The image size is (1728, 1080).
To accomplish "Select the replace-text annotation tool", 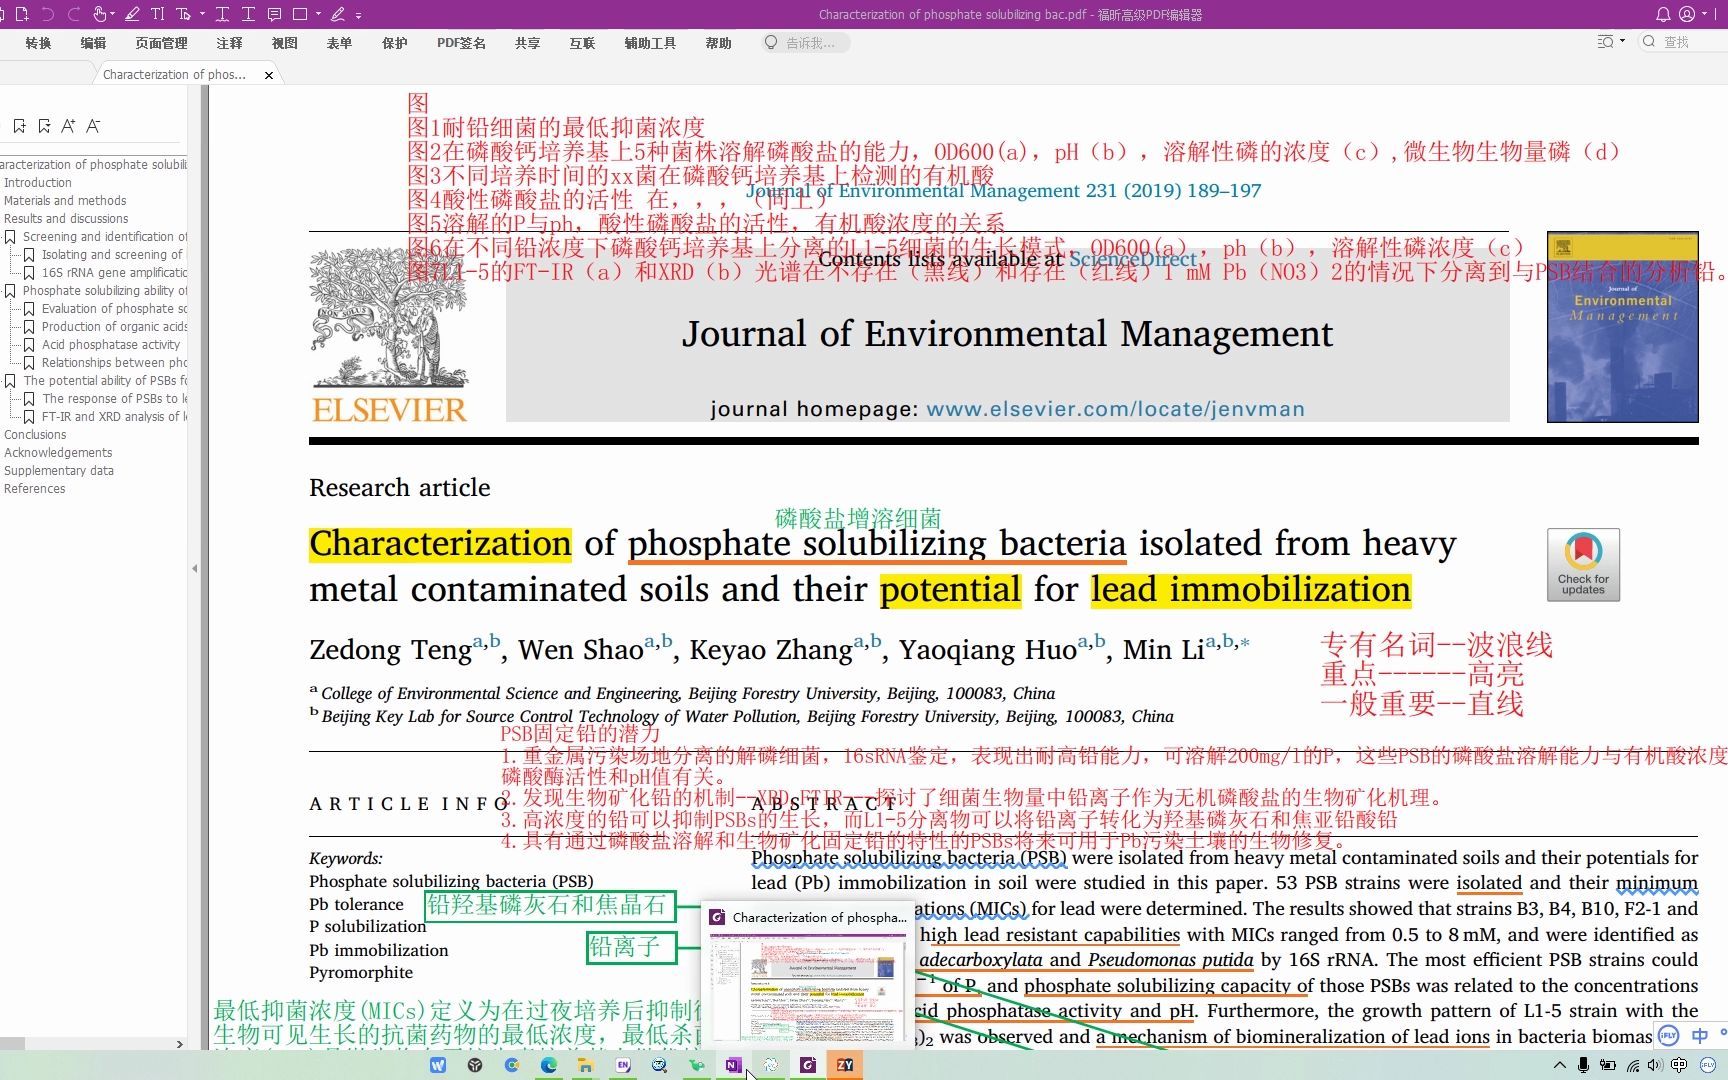I will (x=248, y=14).
